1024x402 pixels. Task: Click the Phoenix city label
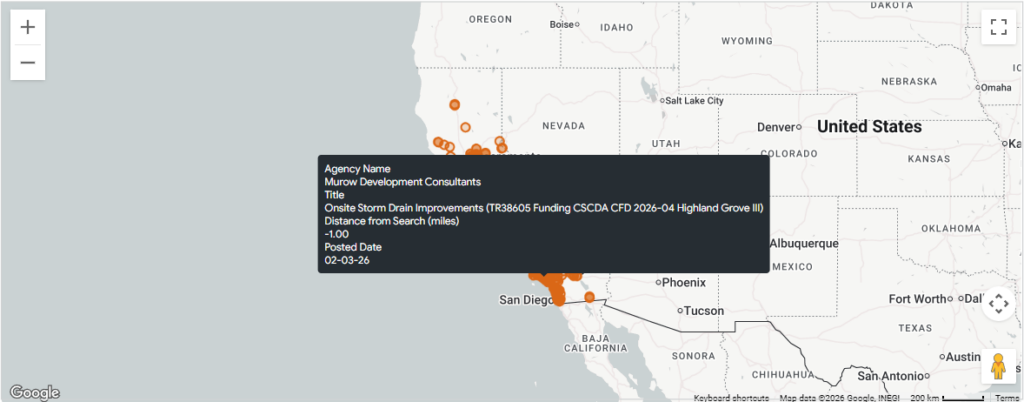(683, 282)
